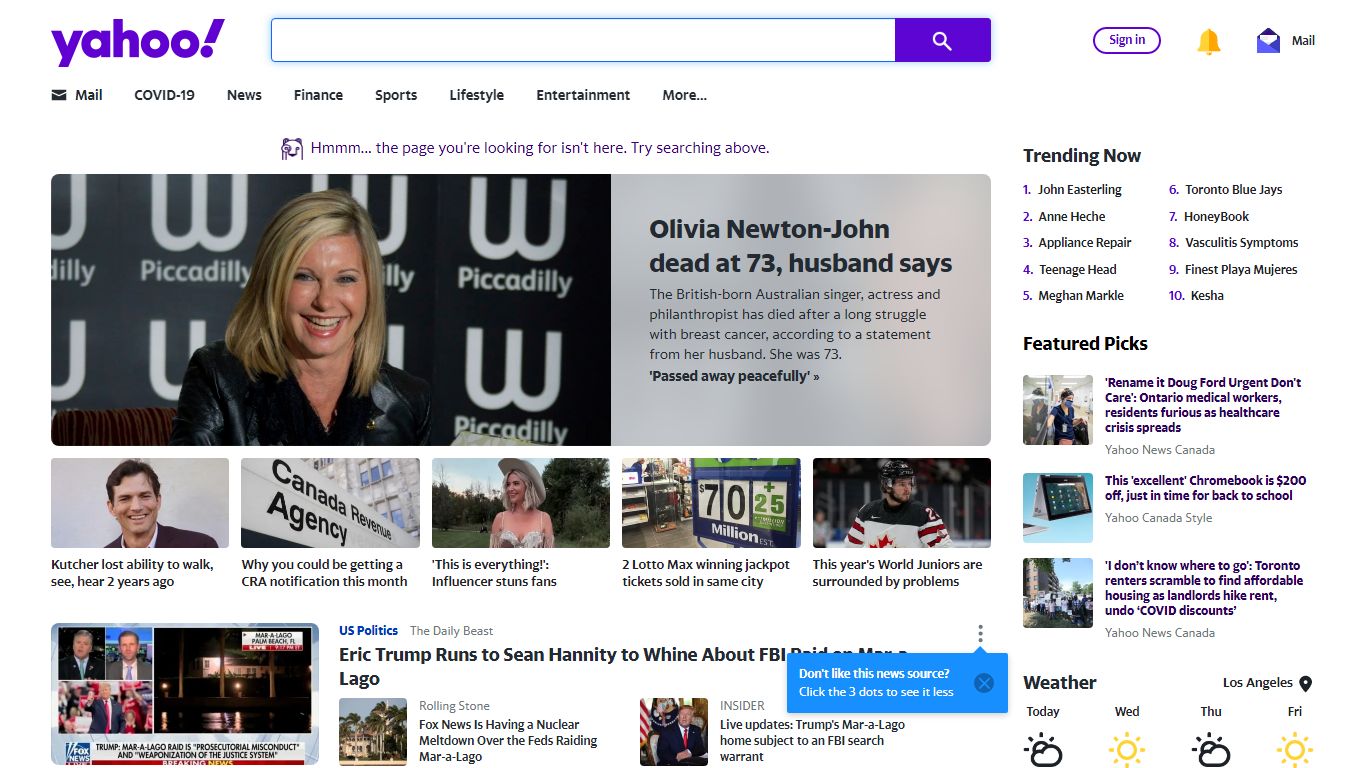Select trending topic Finest Playa Mujeres
Screen dimensions: 1366x768
point(1241,270)
